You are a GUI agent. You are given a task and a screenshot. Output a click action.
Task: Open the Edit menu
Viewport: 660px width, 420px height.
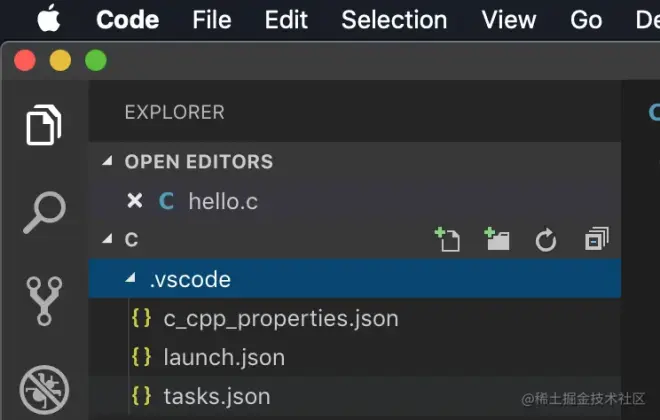pyautogui.click(x=286, y=20)
